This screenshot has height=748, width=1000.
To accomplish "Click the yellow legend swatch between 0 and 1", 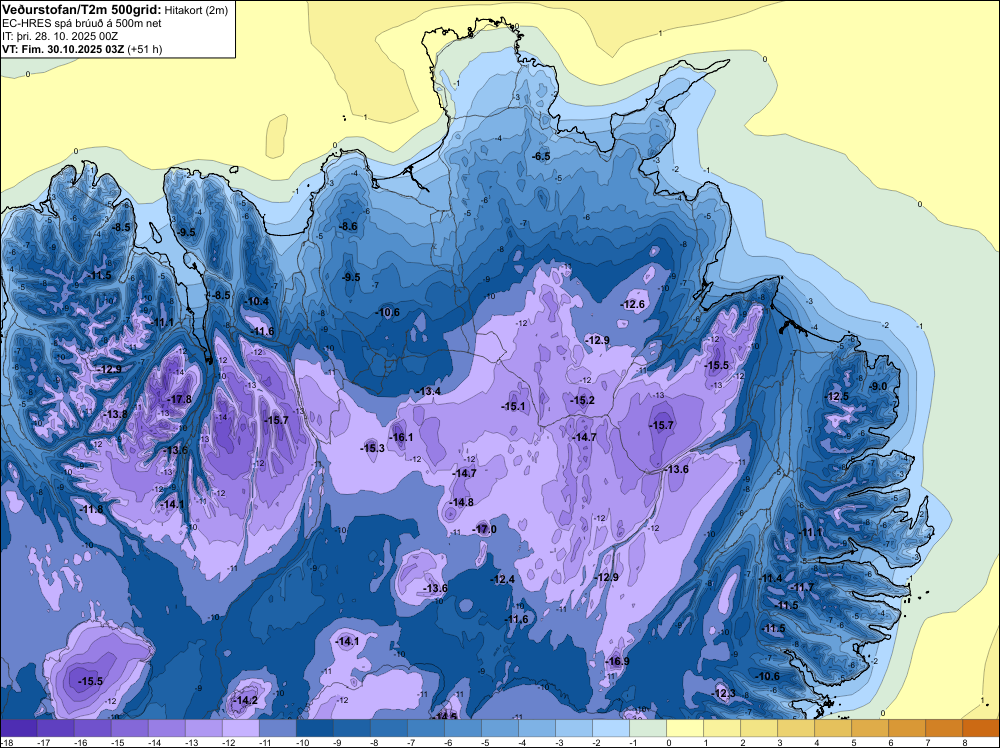I will [685, 728].
